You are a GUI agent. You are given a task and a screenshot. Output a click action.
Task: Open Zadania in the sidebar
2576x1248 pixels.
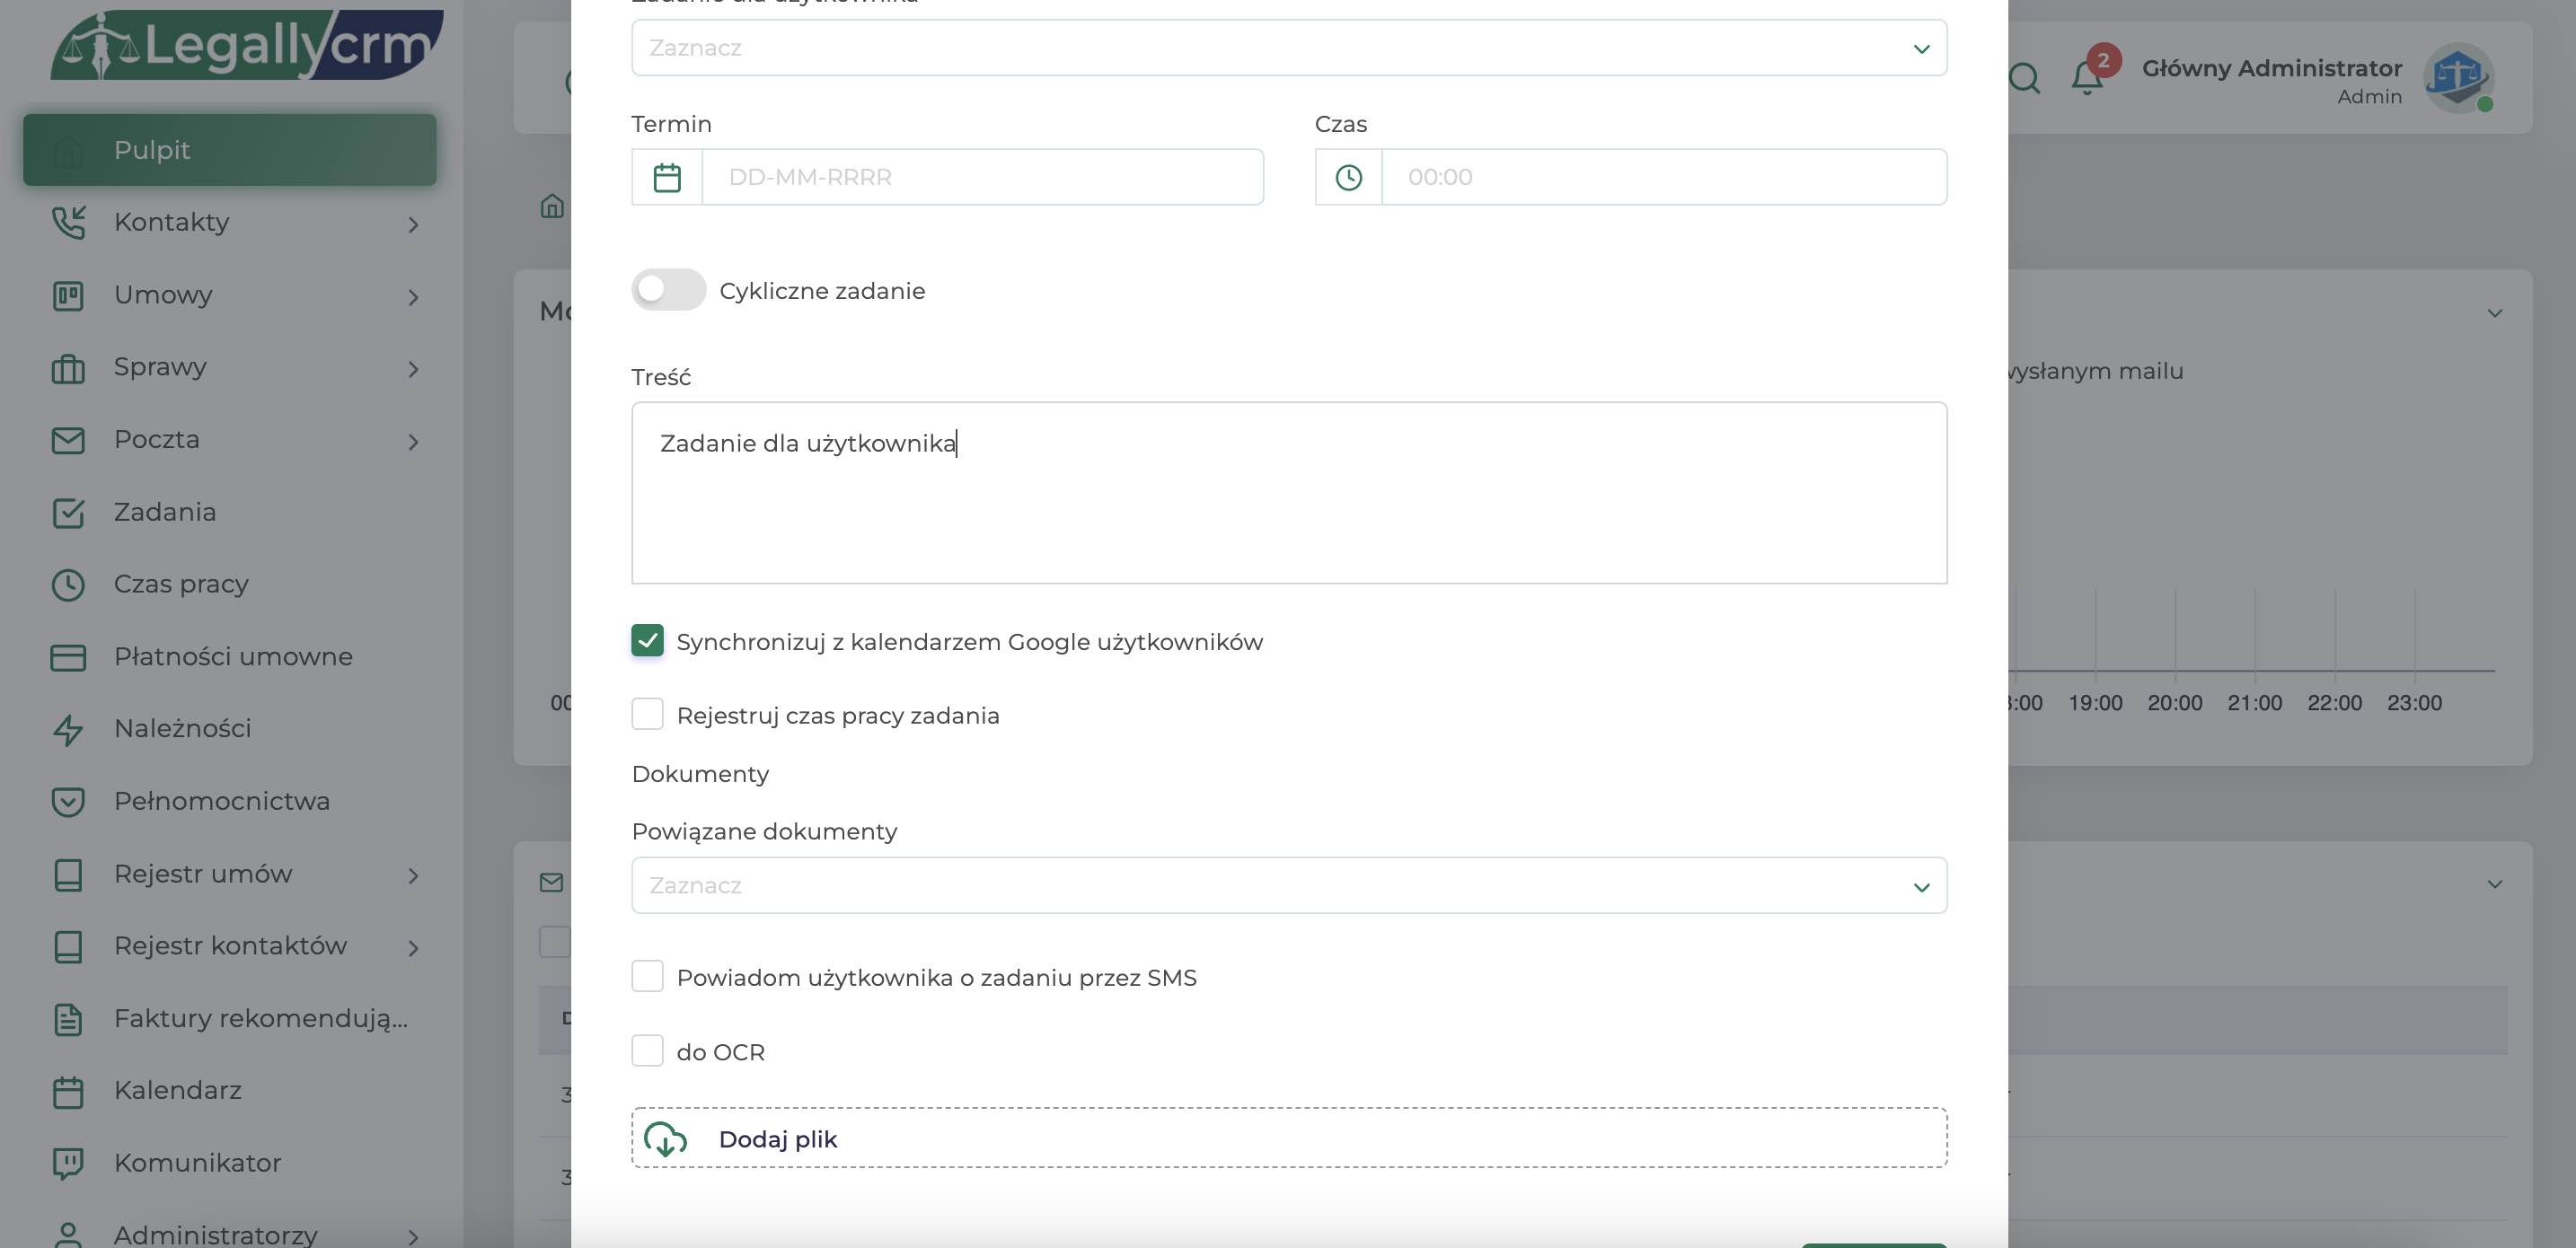(x=165, y=512)
